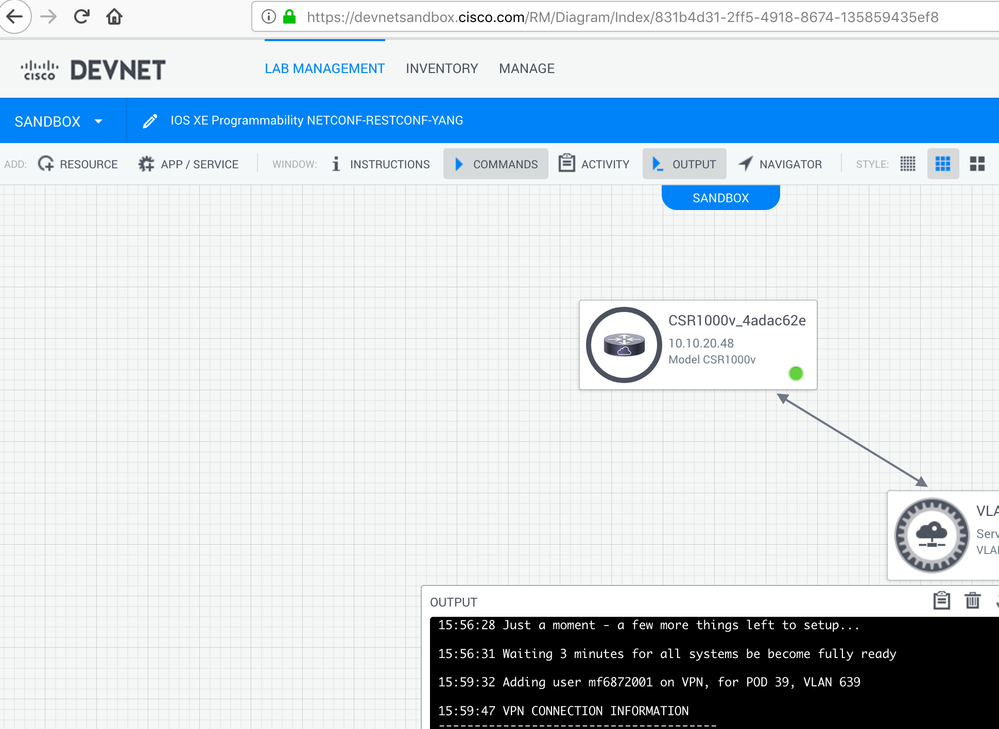The width and height of the screenshot is (999, 729).
Task: Open the INSTRUCTIONS window
Action: 380,164
